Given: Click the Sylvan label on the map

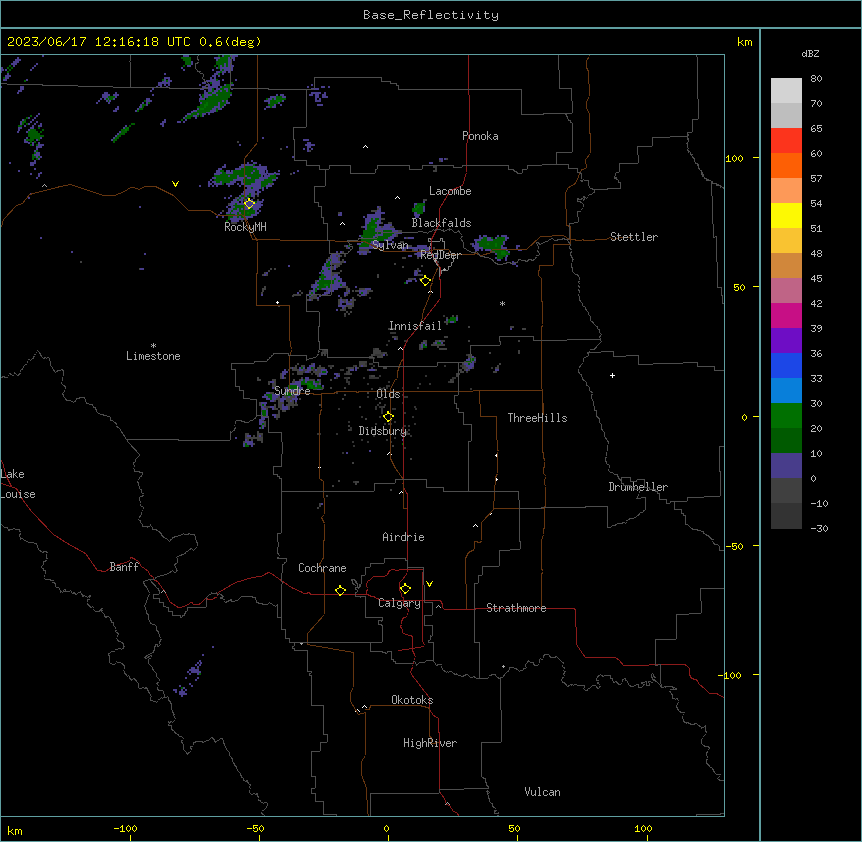Looking at the screenshot, I should (390, 245).
